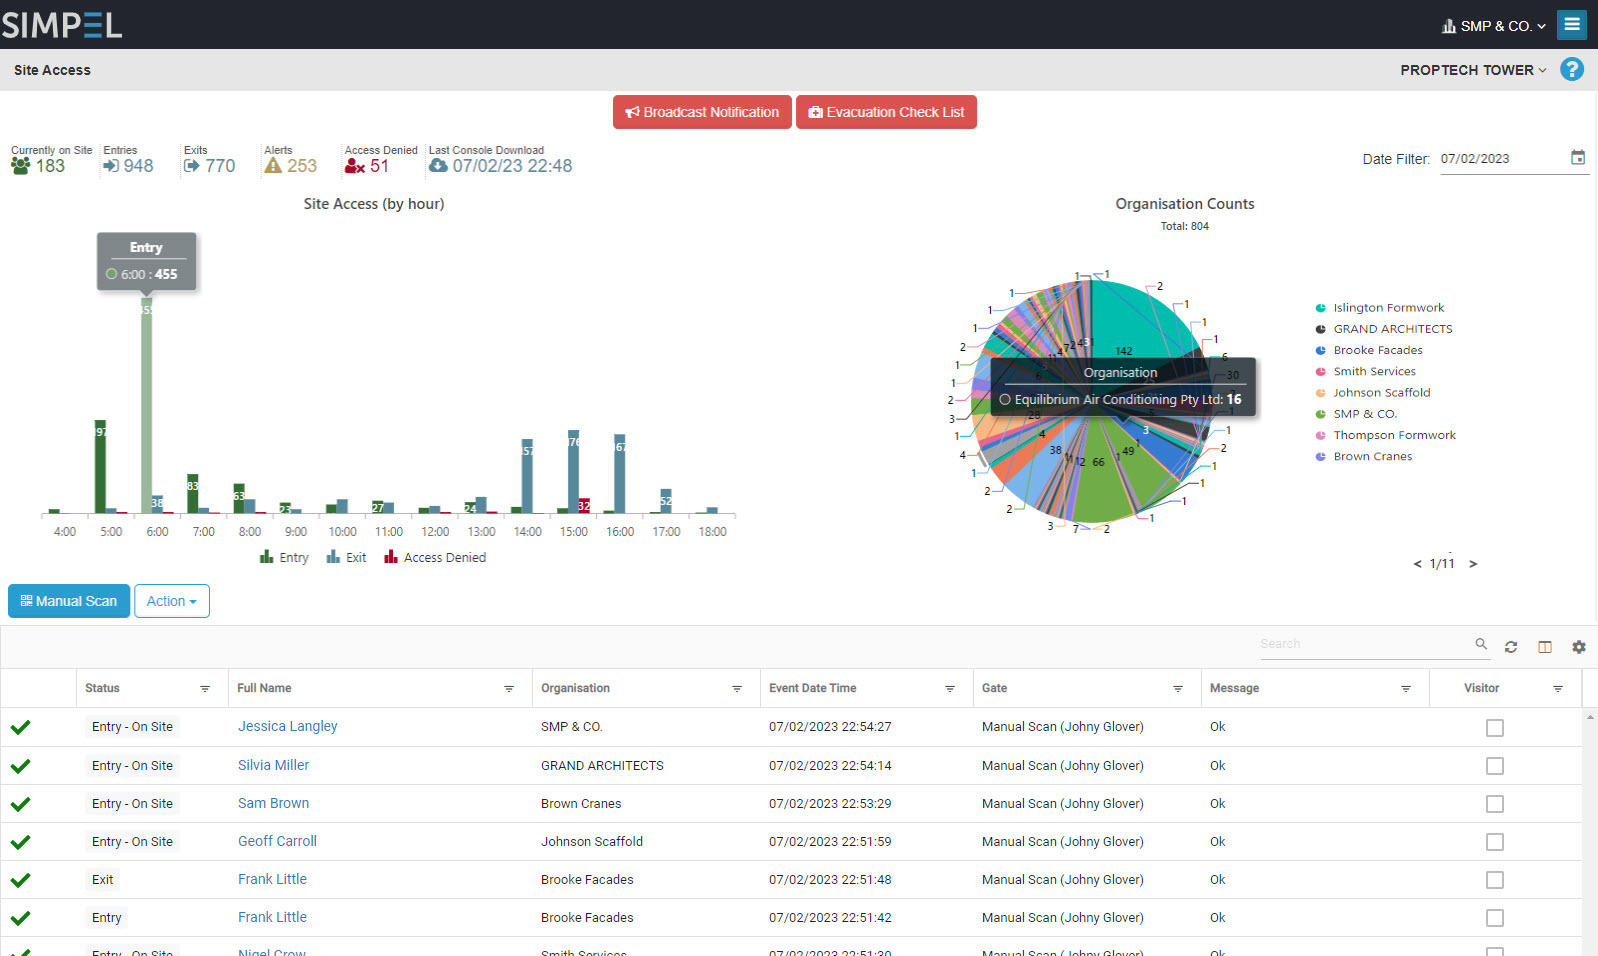Open the SMP & CO. company dropdown
The image size is (1598, 956).
click(x=1494, y=26)
